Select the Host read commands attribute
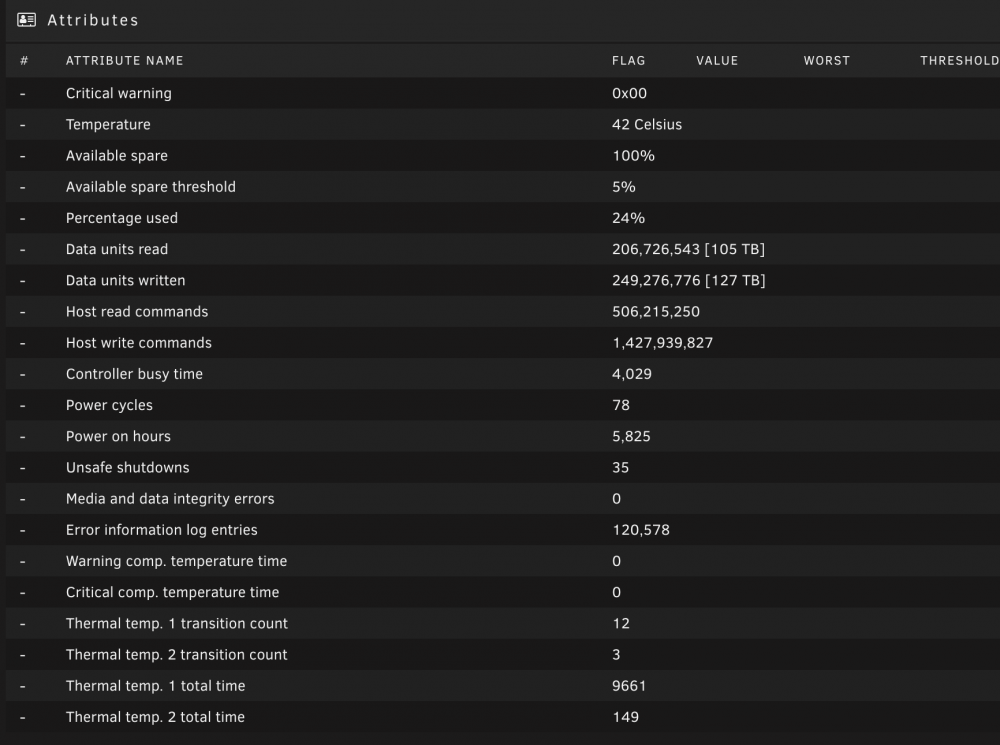Screen dimensions: 1000x745 137,312
